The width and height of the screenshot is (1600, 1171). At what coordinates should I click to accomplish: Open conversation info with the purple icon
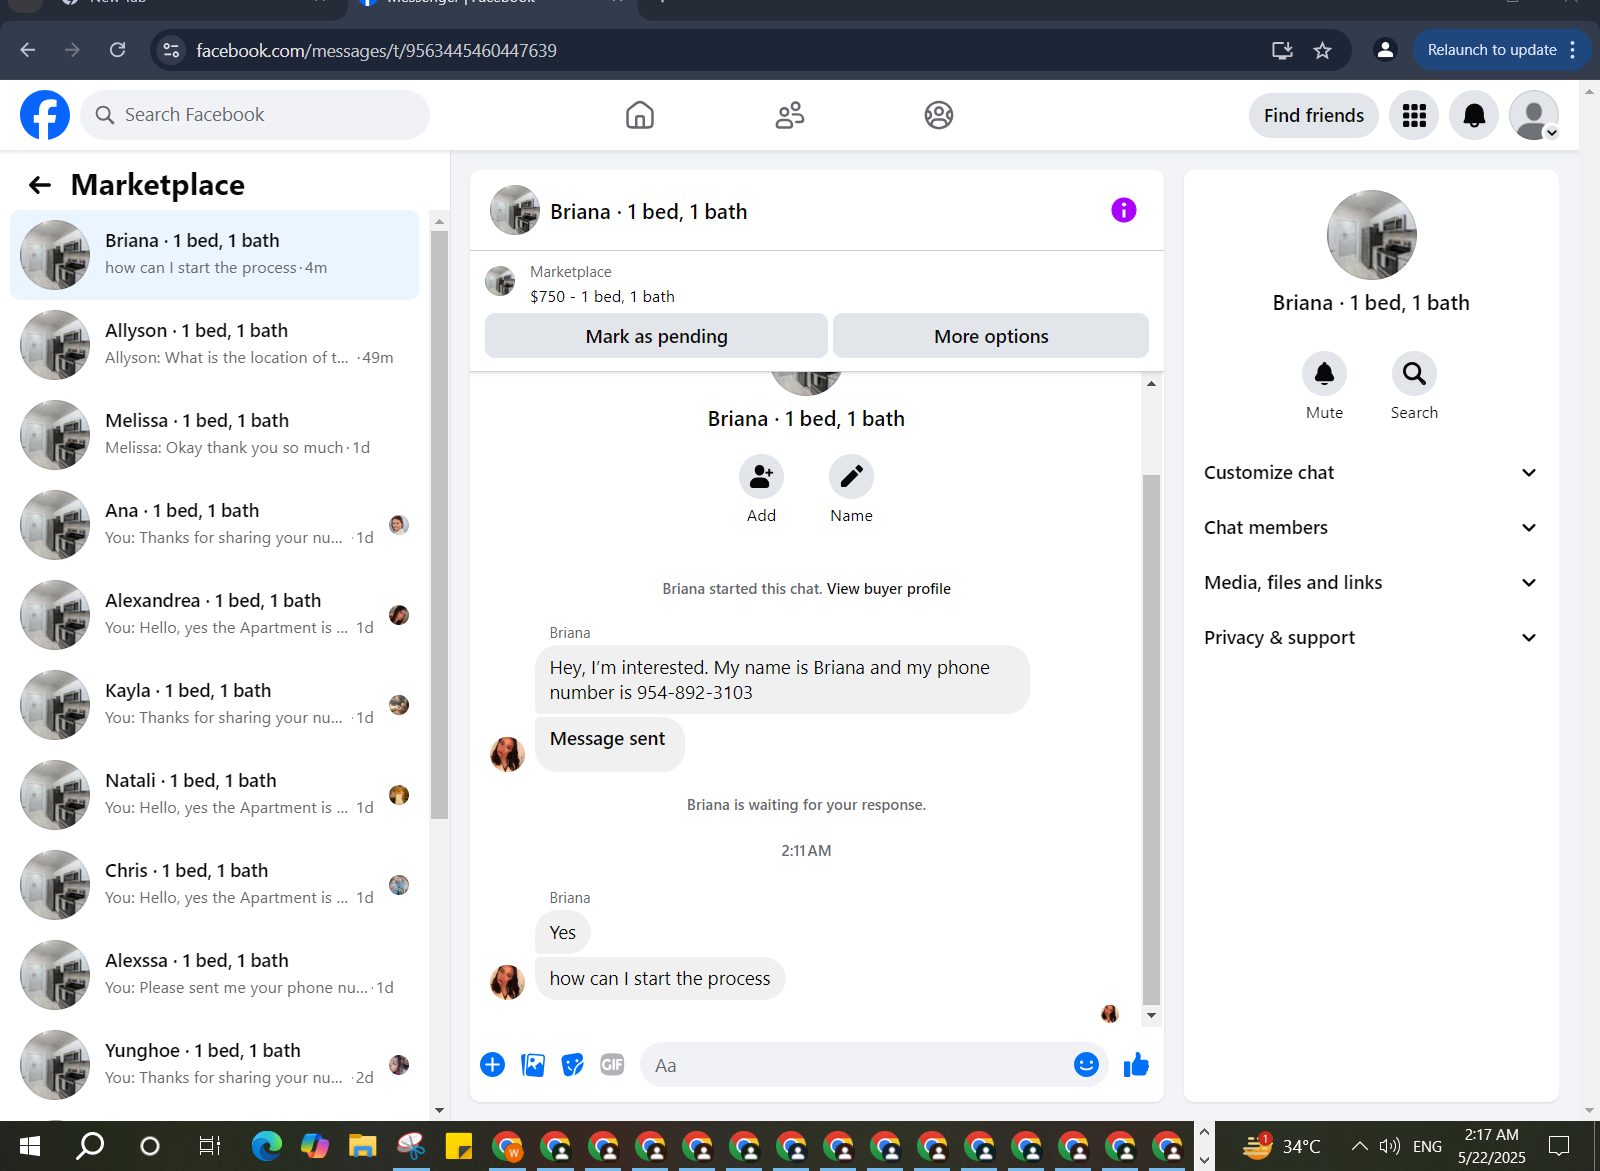(x=1124, y=210)
